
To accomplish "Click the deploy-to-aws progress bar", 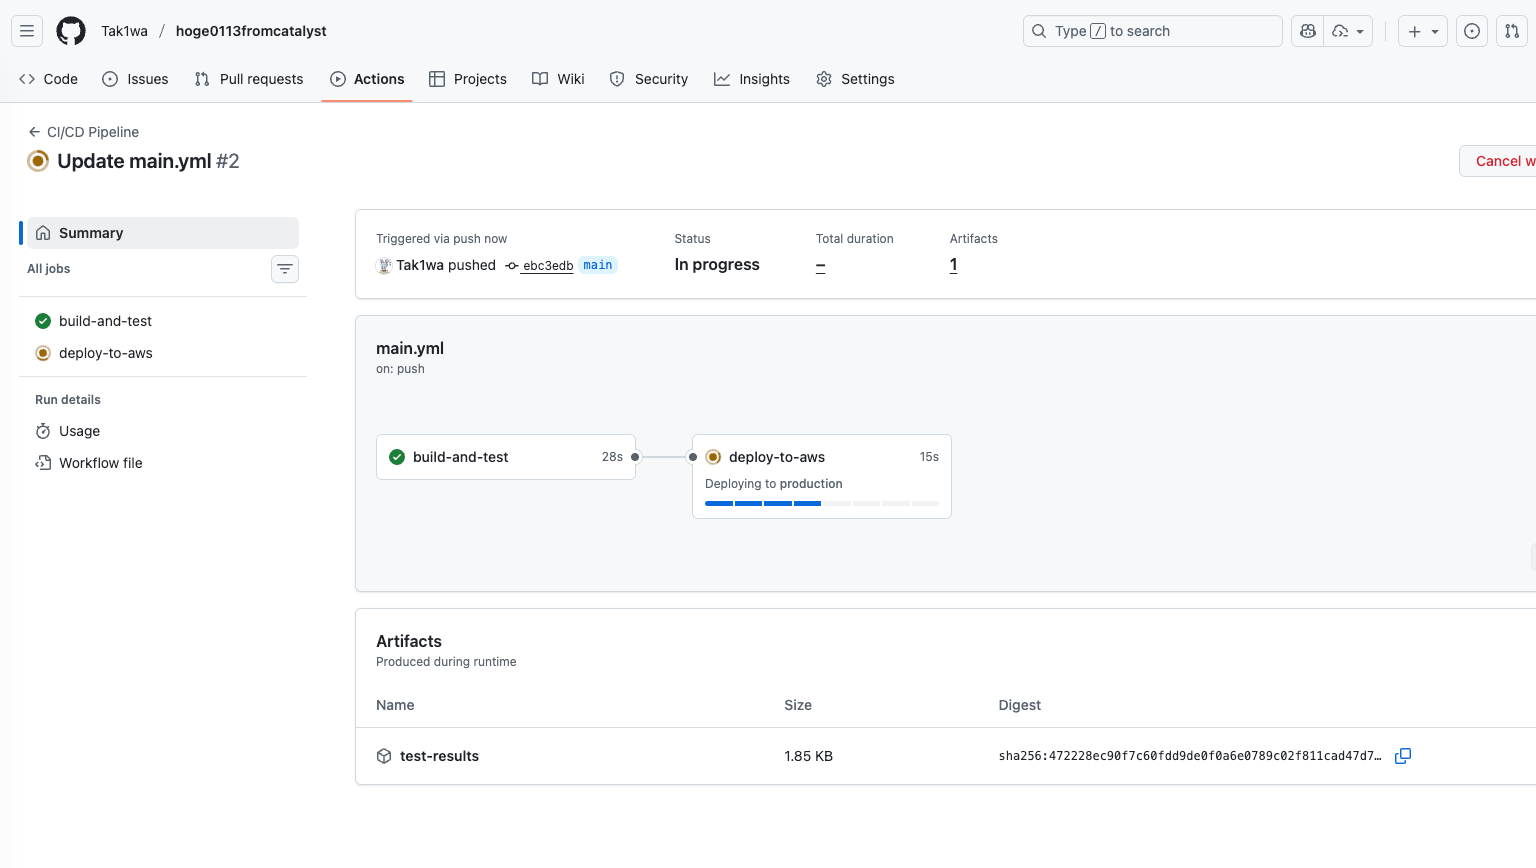I will pos(821,503).
